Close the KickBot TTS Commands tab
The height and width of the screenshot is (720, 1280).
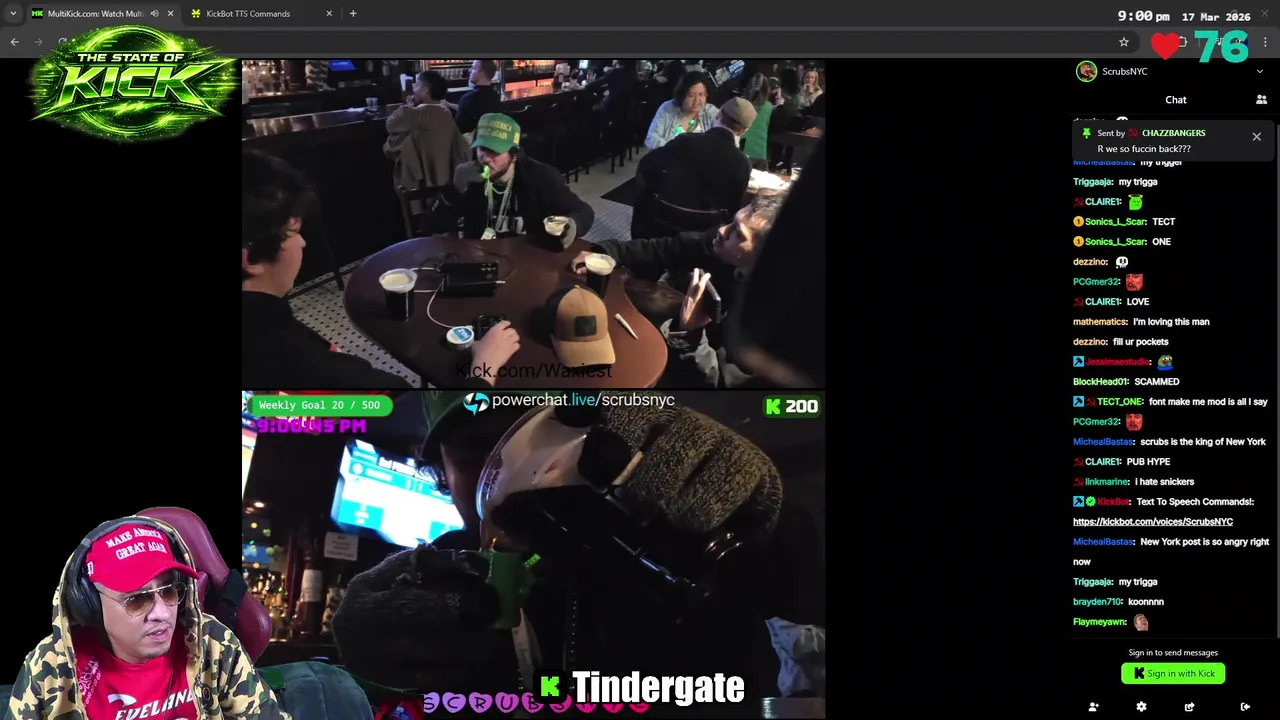coord(329,14)
